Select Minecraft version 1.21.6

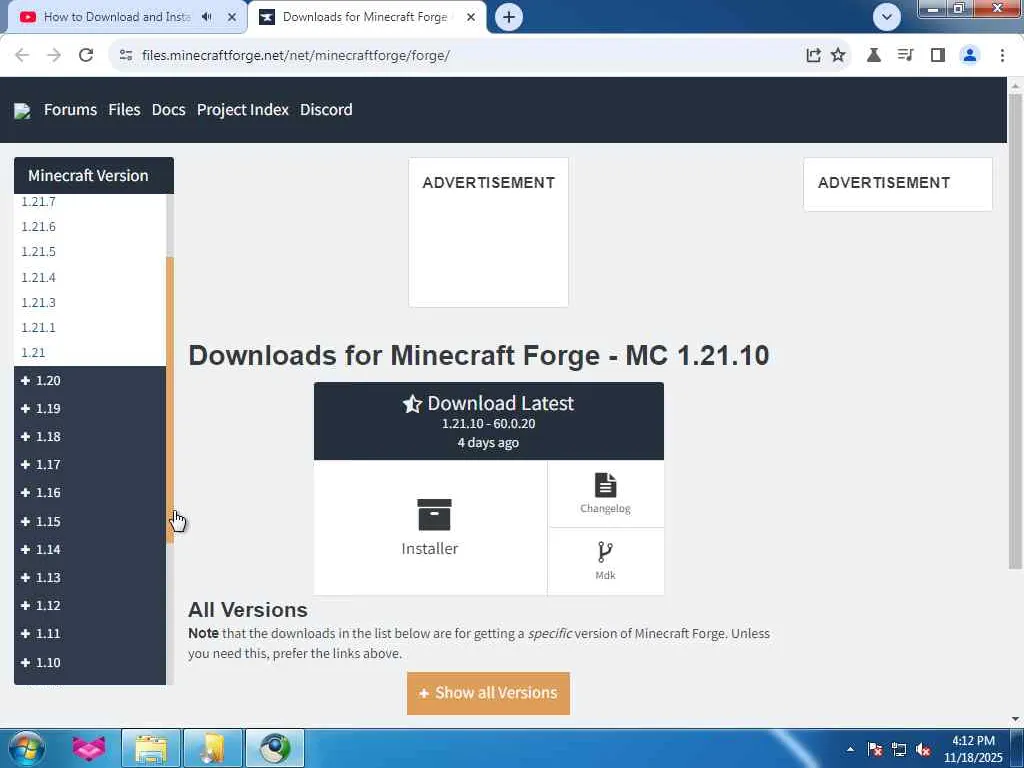tap(39, 227)
